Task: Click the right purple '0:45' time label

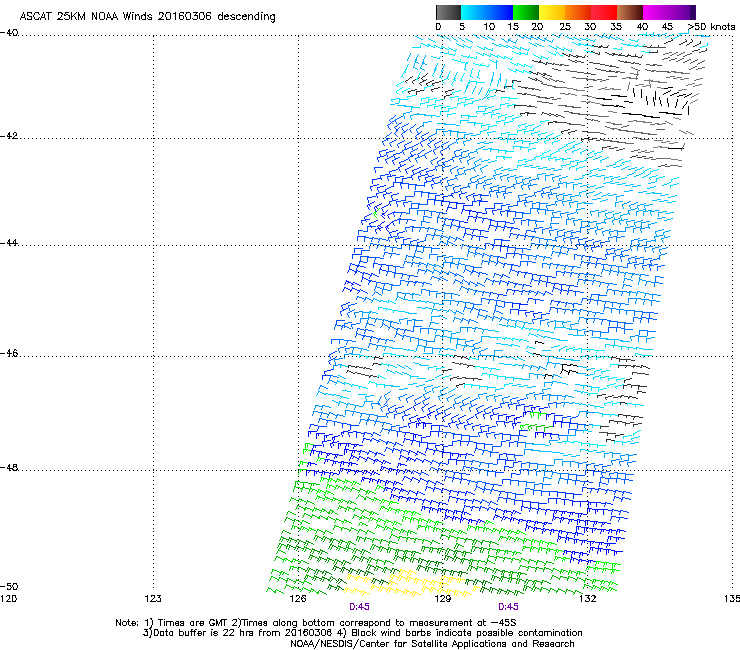Action: pos(508,607)
